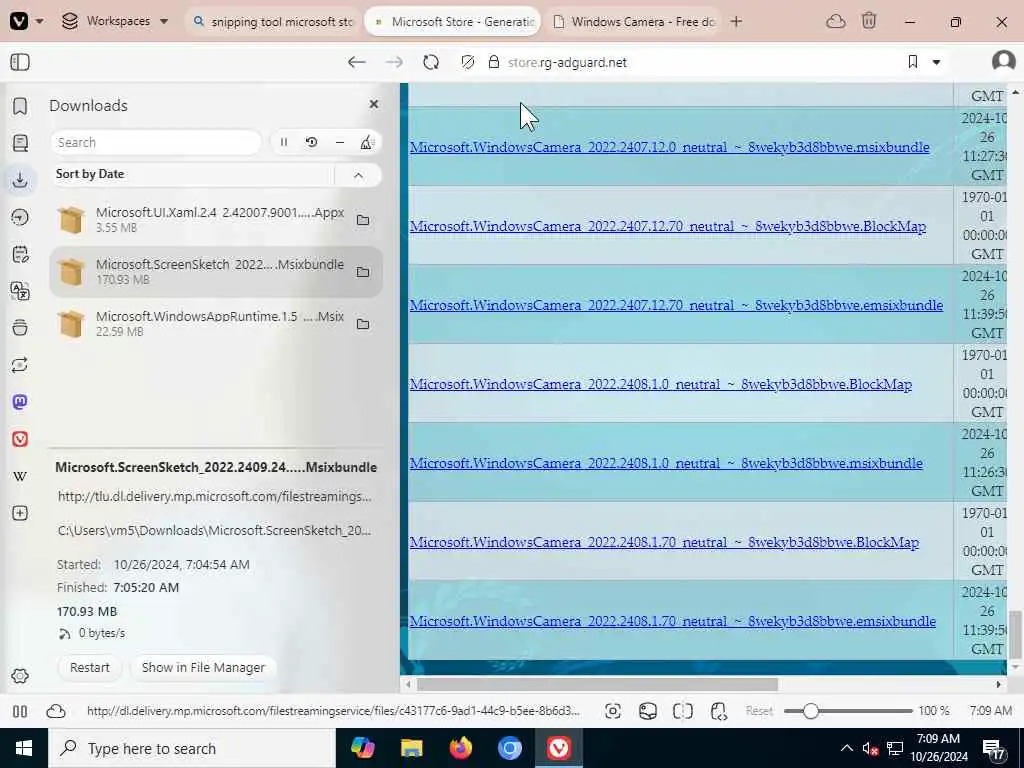Switch to the Windows Camera - Free download tab
Screen dimensions: 1024x768
633,22
